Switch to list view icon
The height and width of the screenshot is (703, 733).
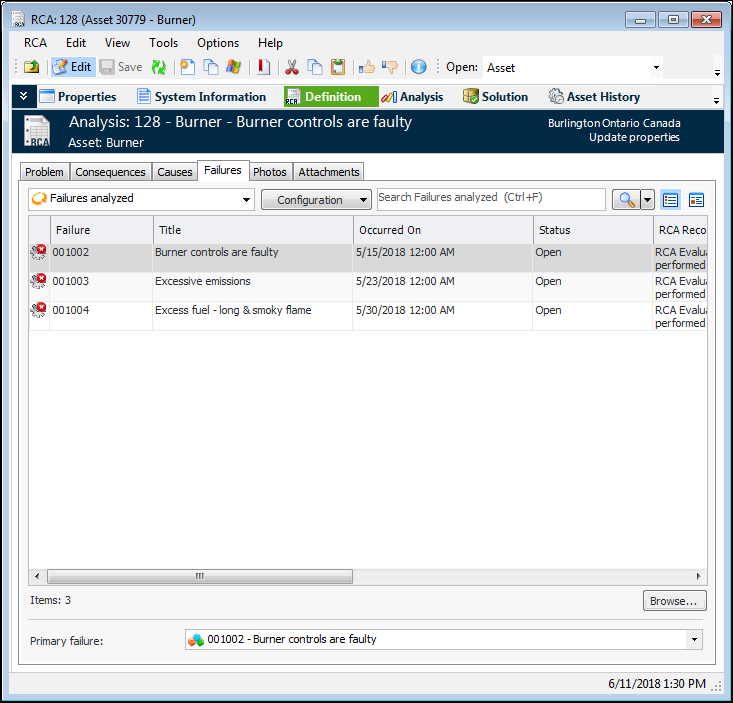click(671, 200)
